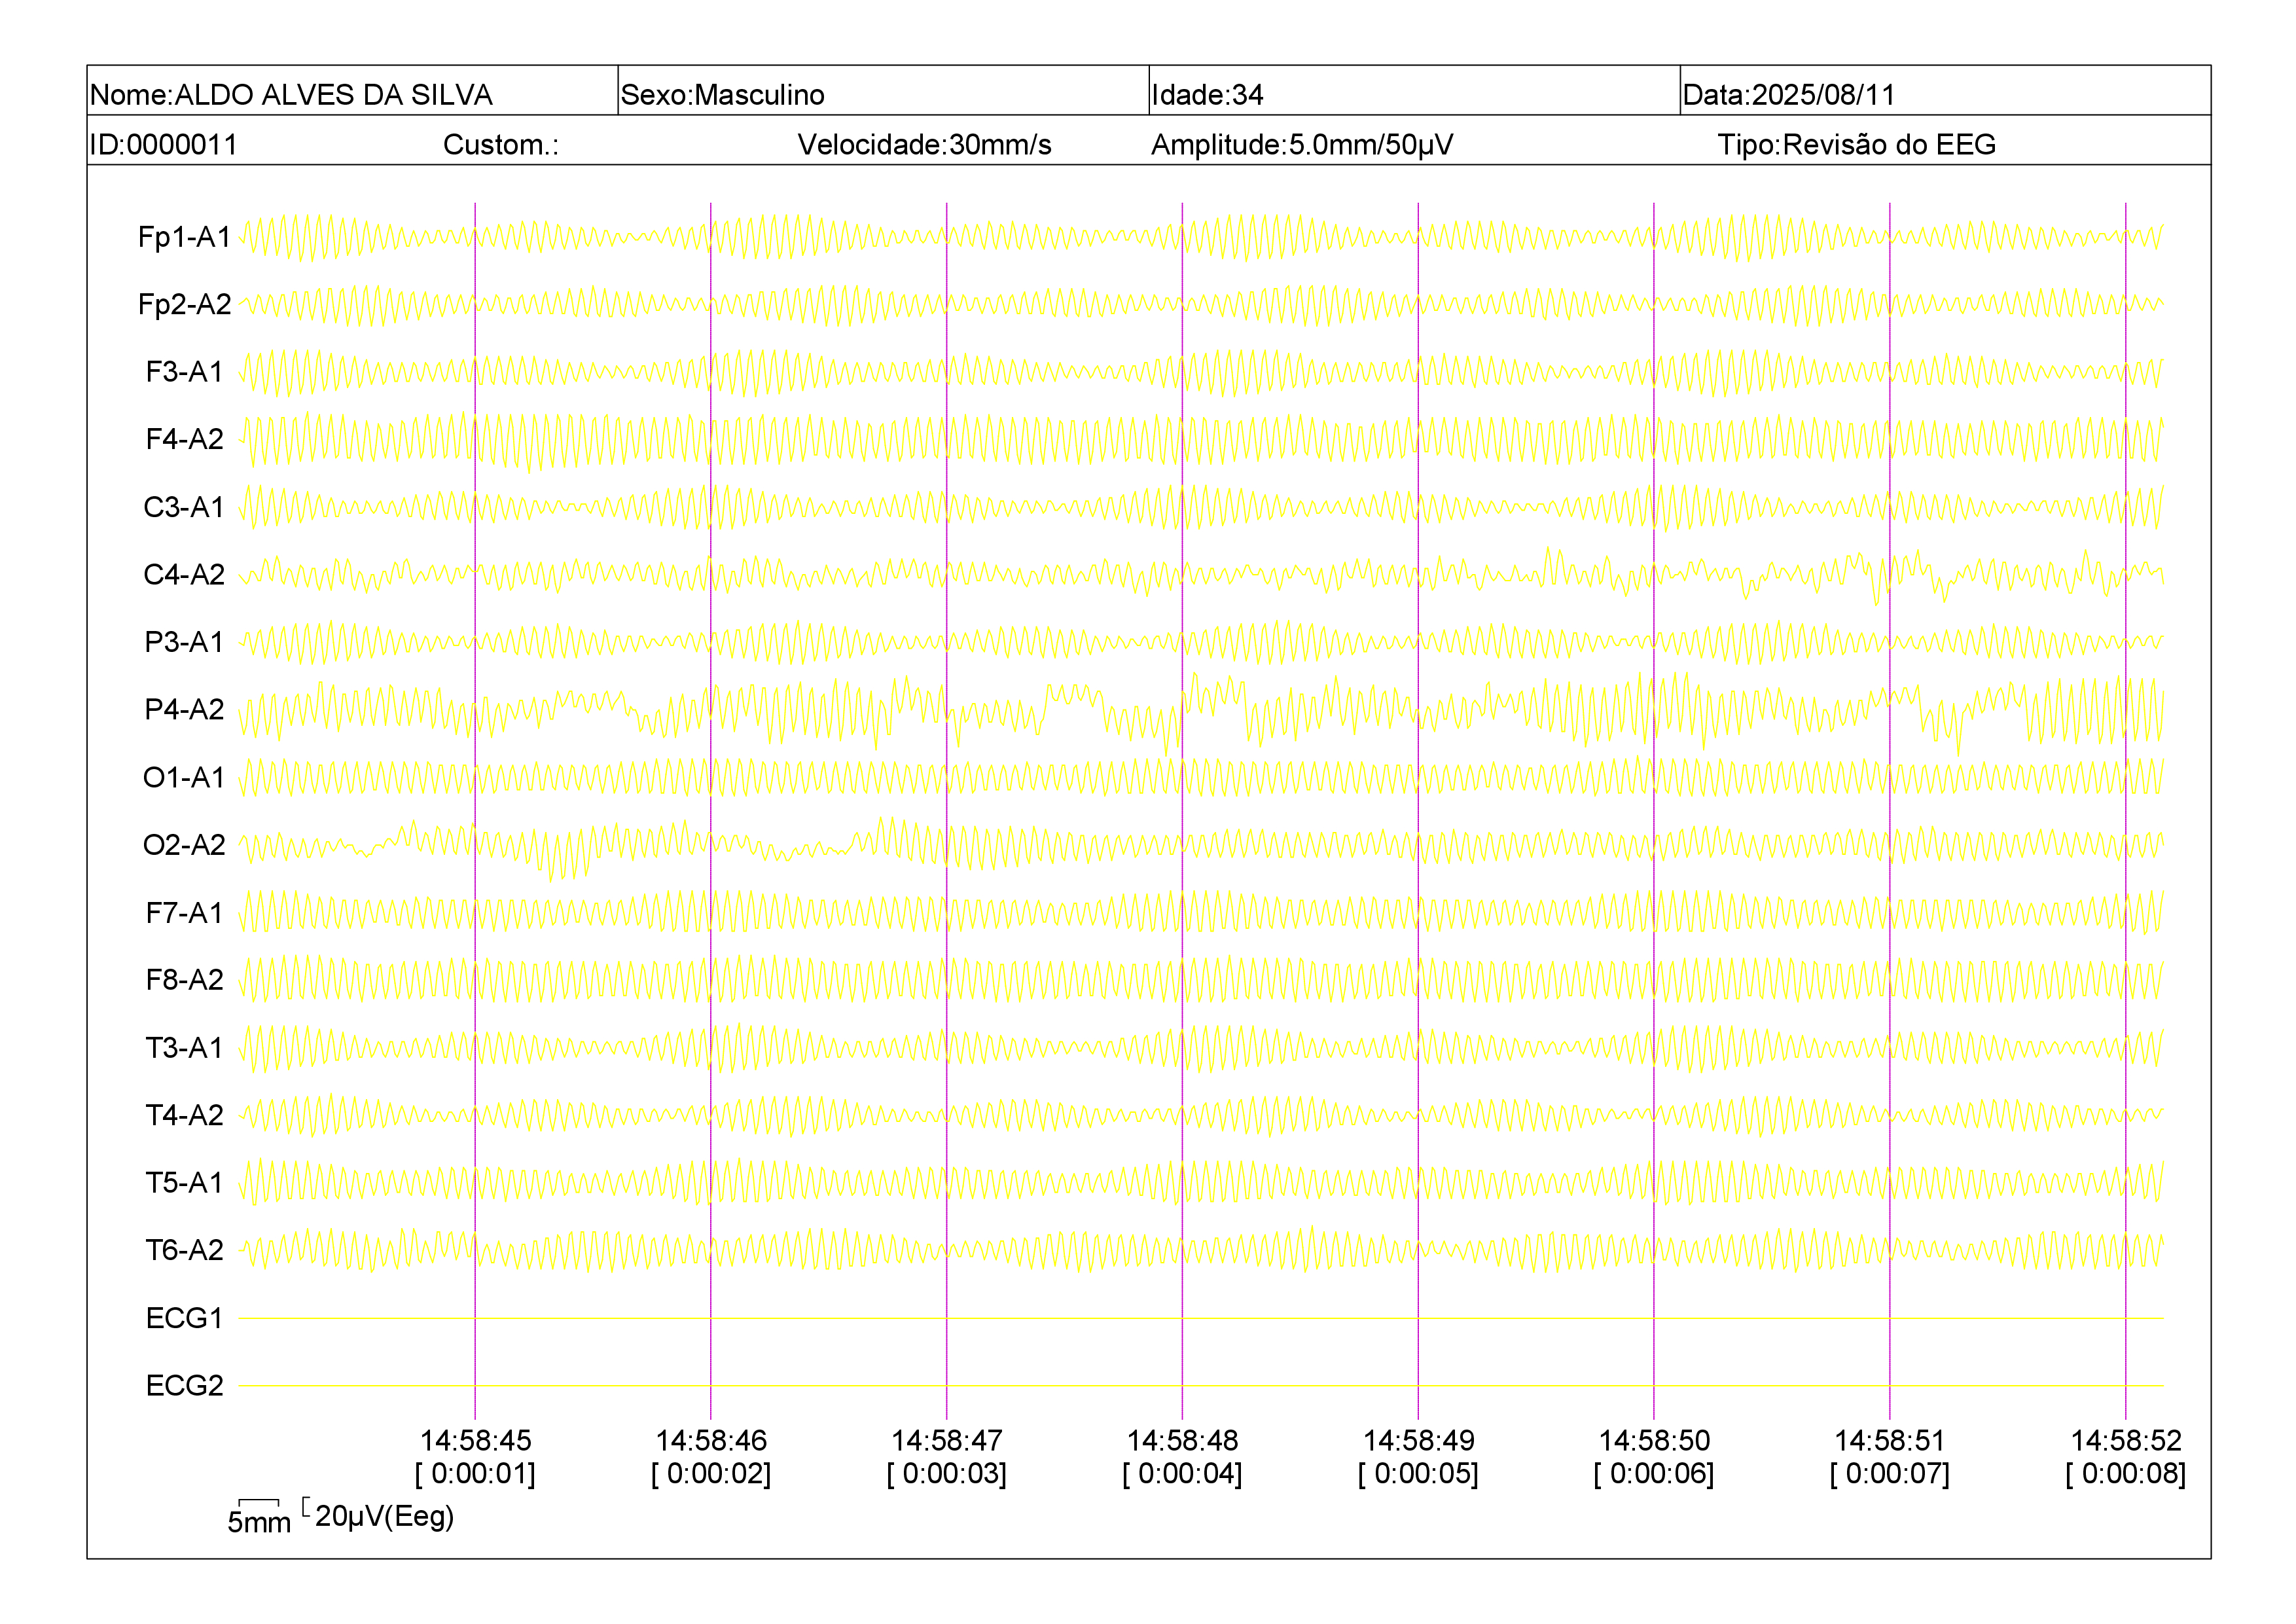Select the P3-A1 channel label
The width and height of the screenshot is (2296, 1624).
click(184, 642)
